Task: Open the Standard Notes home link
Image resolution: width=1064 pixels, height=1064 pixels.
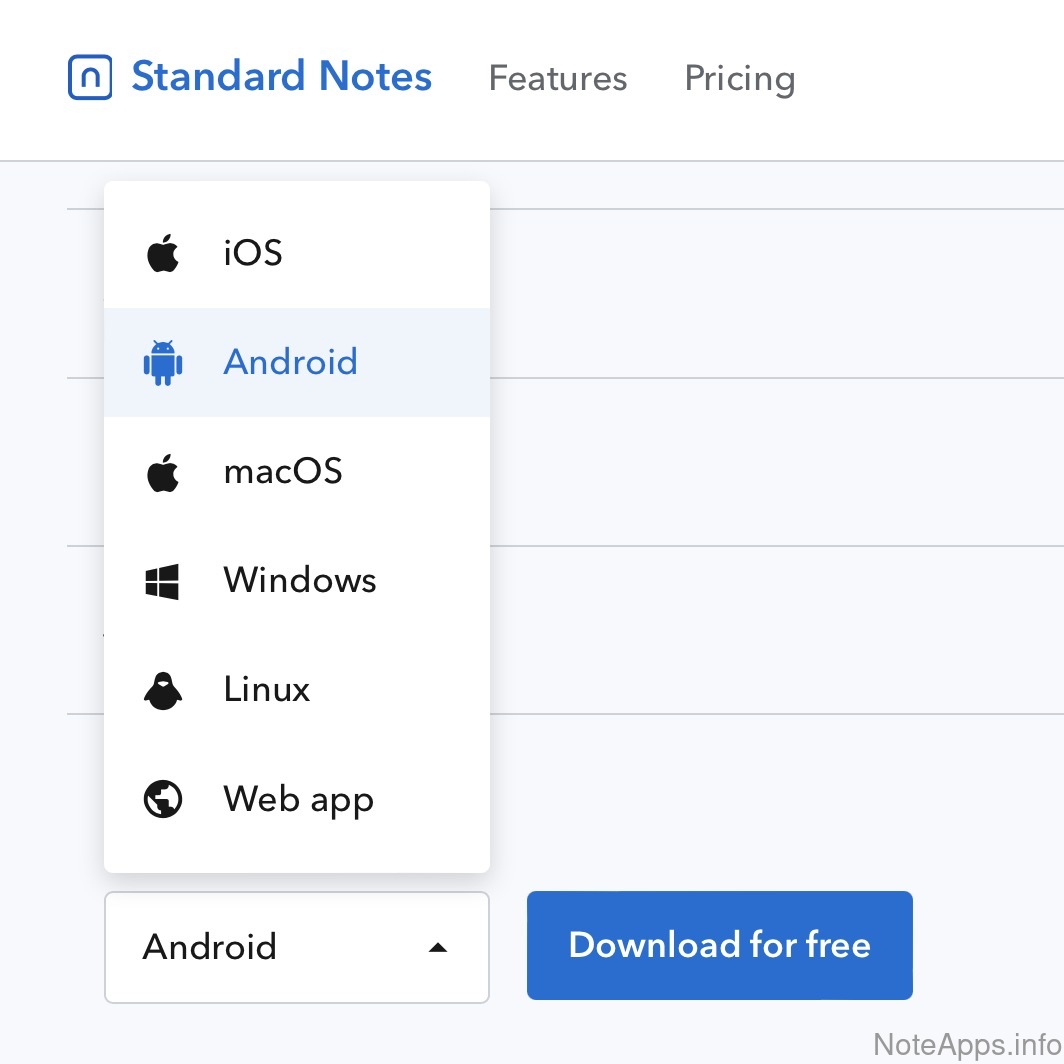Action: [x=281, y=77]
